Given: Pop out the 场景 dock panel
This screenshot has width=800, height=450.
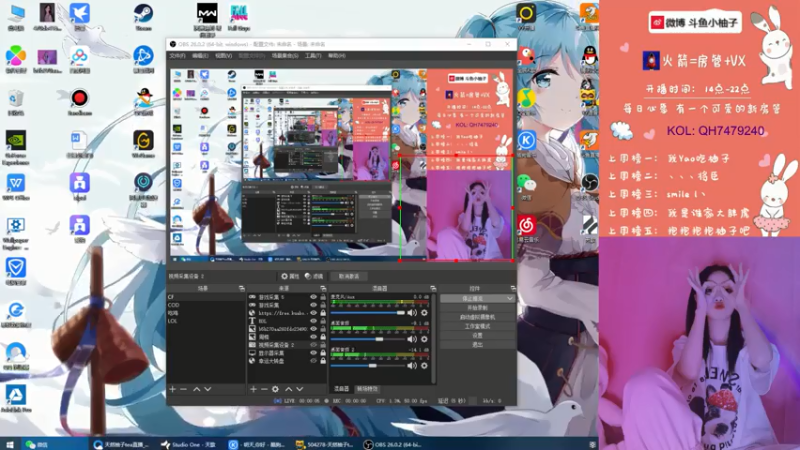Looking at the screenshot, I should pos(241,289).
